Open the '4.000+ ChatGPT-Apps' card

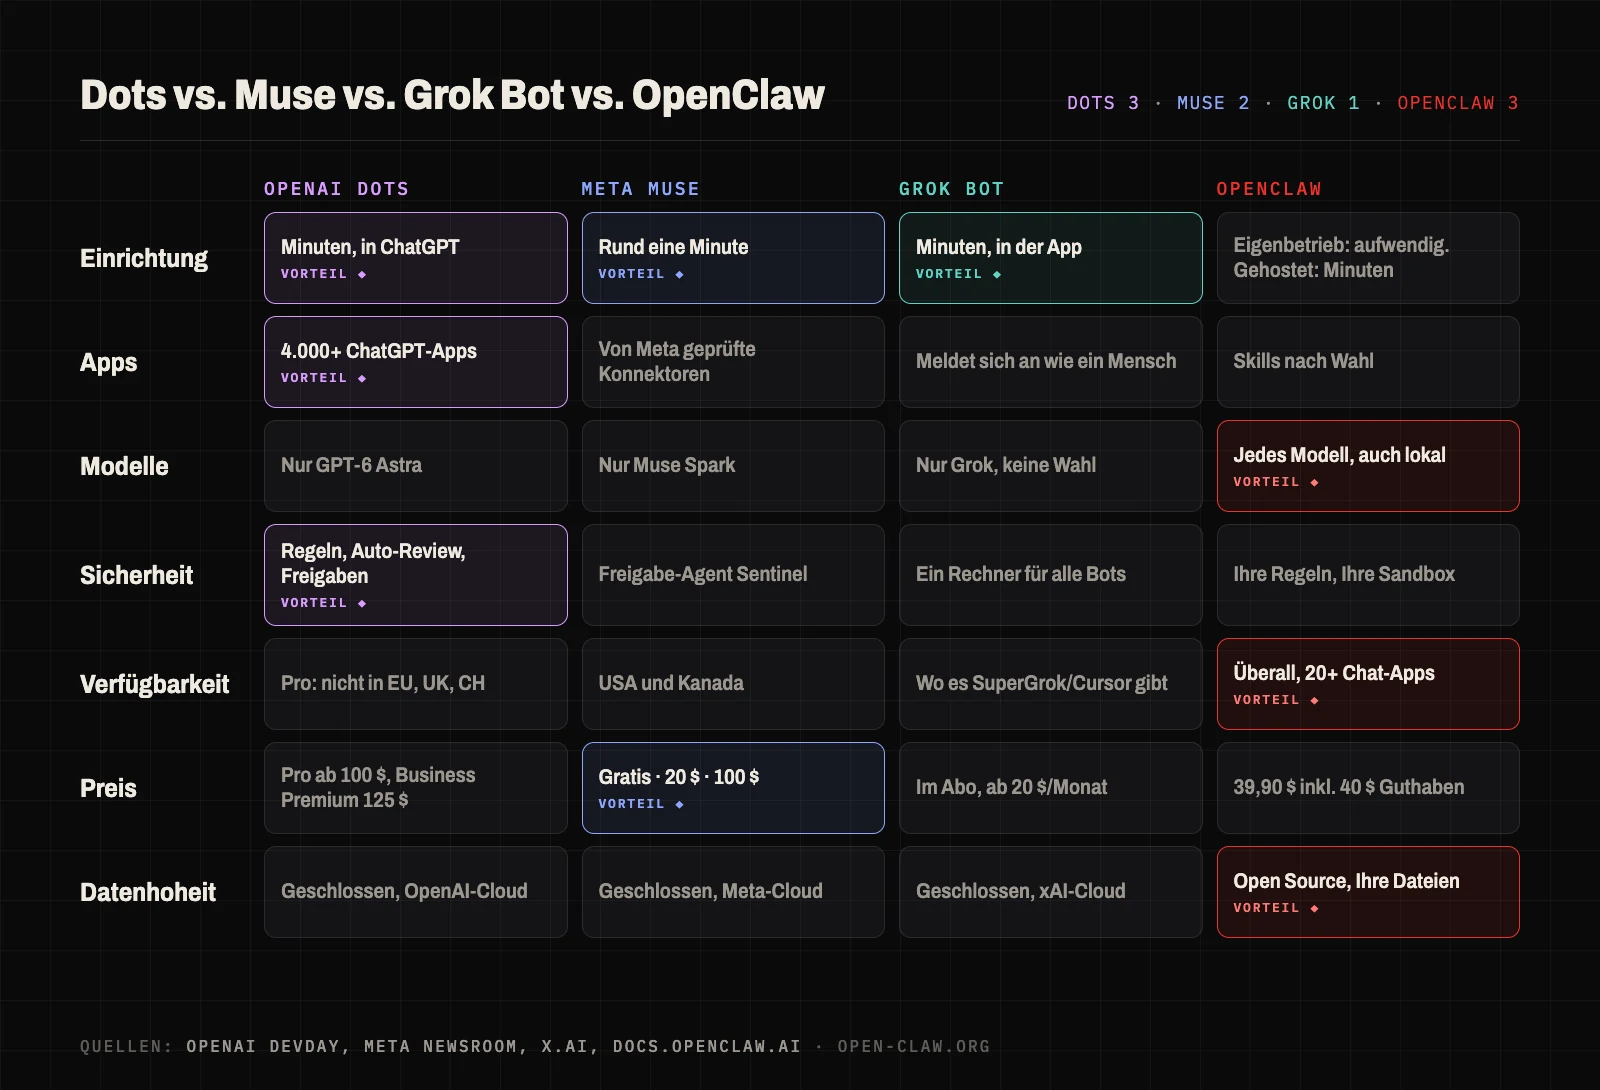coord(416,362)
